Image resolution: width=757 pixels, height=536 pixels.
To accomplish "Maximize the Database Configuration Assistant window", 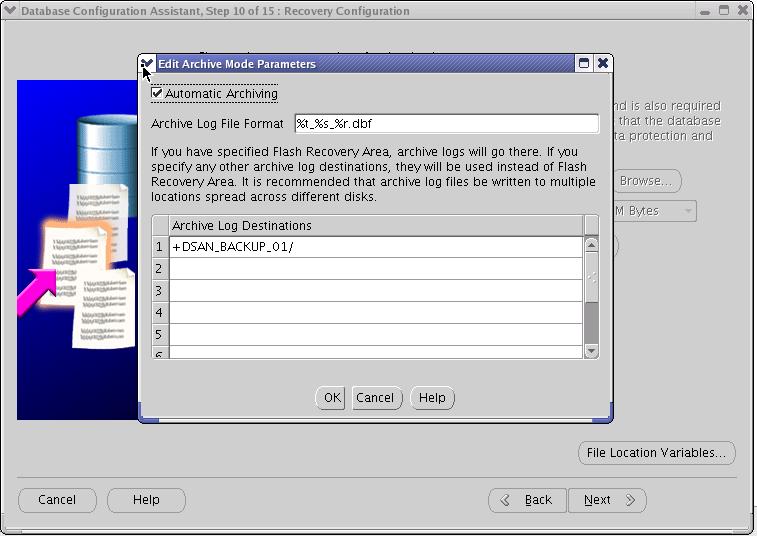I will (x=724, y=11).
